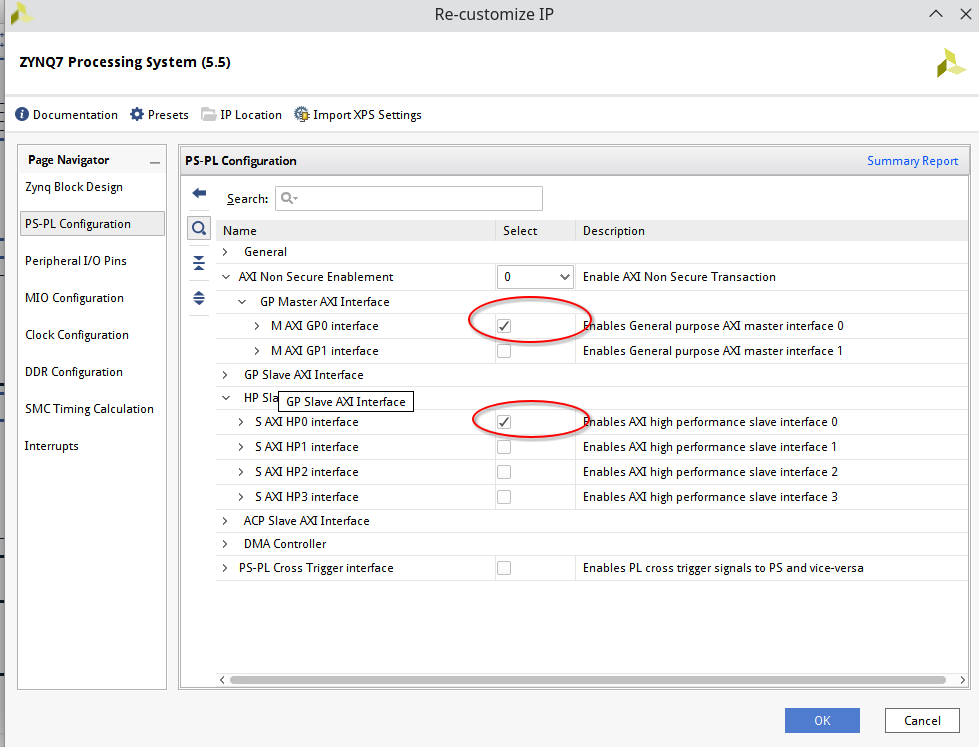The width and height of the screenshot is (979, 747).
Task: Click the IP Location folder icon
Action: pyautogui.click(x=209, y=114)
